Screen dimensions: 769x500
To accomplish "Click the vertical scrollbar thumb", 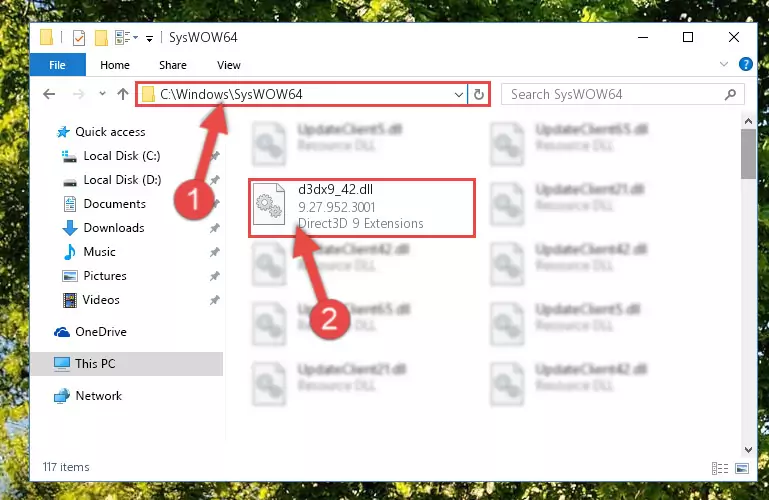I will click(x=748, y=154).
